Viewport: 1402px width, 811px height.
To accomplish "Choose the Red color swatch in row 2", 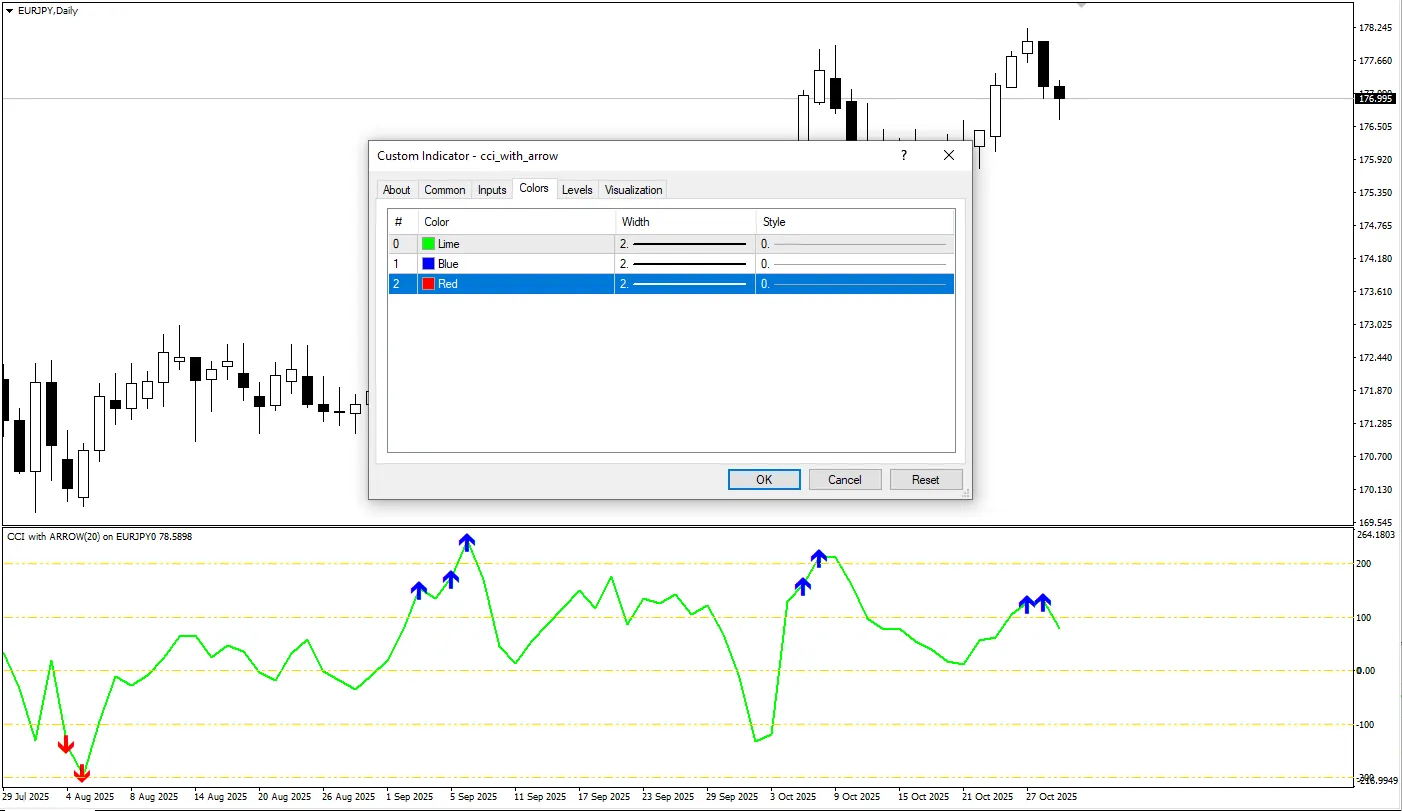I will (428, 284).
